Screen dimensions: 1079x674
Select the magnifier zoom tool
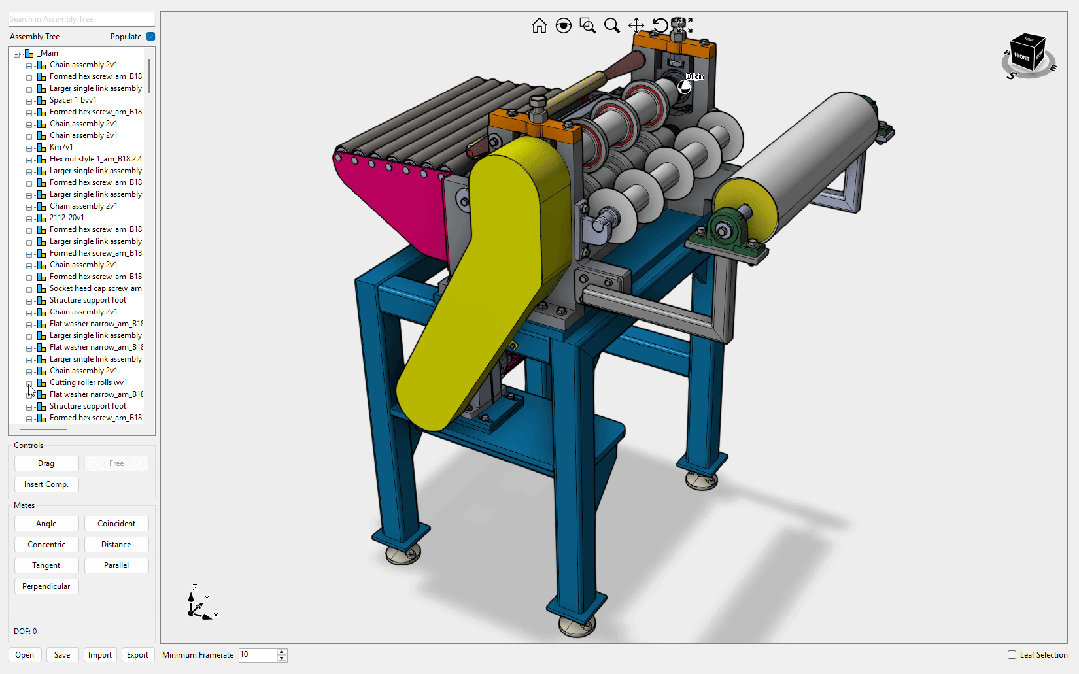(x=612, y=26)
